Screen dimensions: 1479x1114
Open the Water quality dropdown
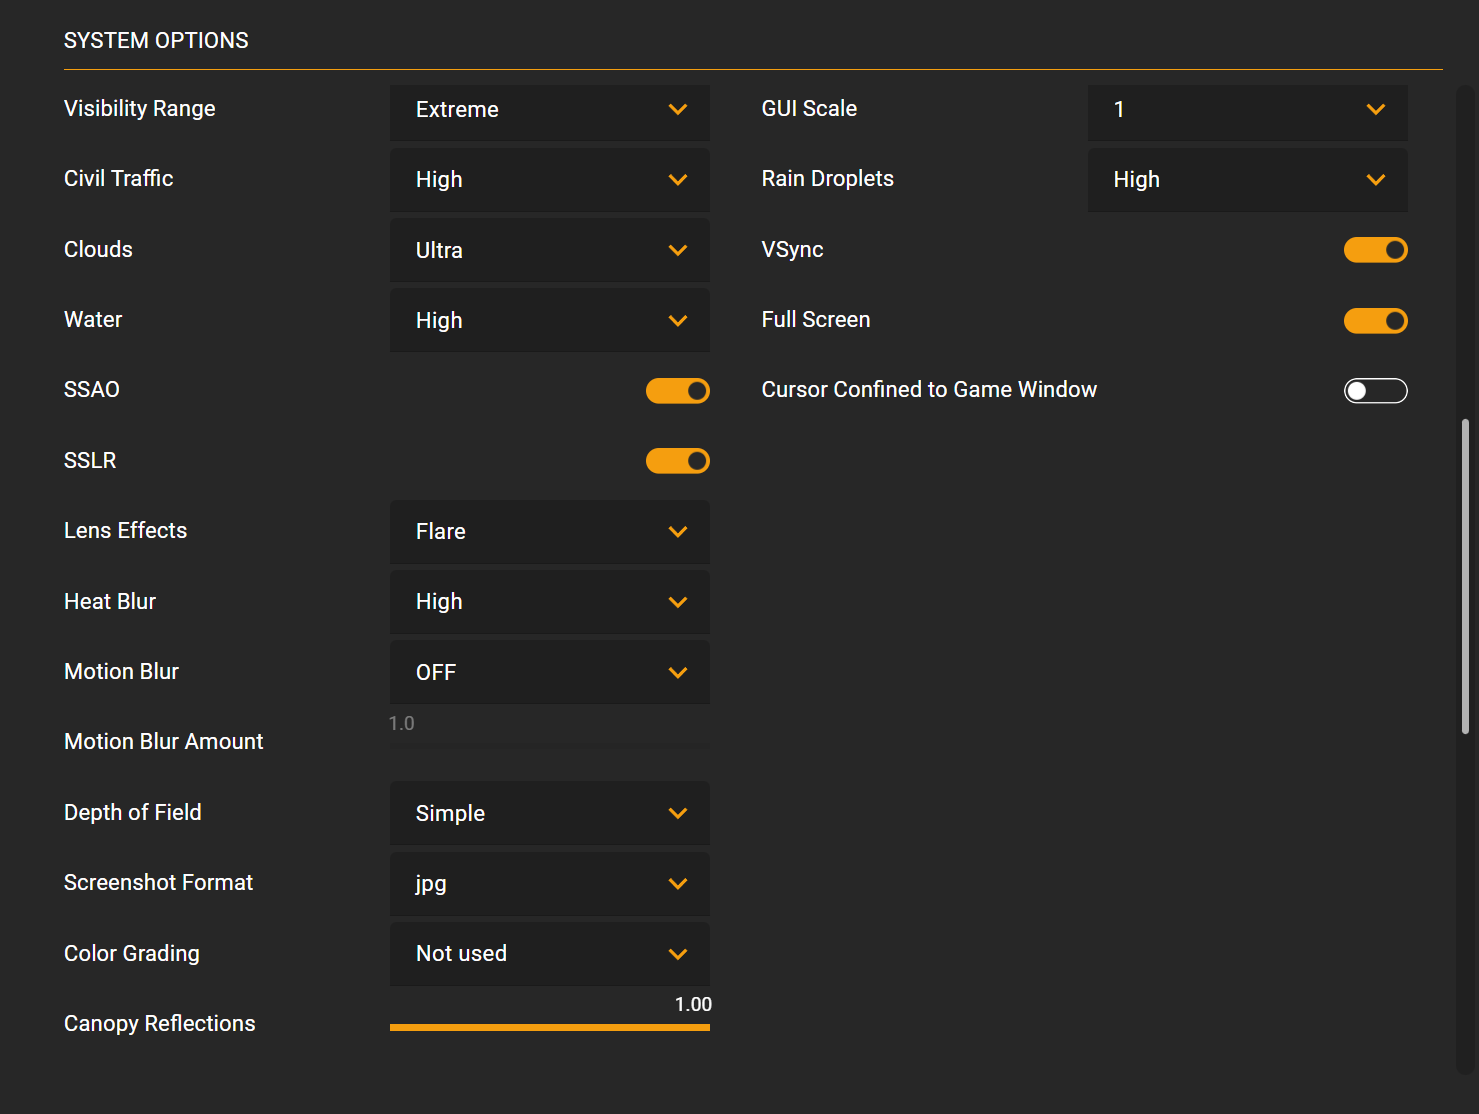(x=550, y=320)
